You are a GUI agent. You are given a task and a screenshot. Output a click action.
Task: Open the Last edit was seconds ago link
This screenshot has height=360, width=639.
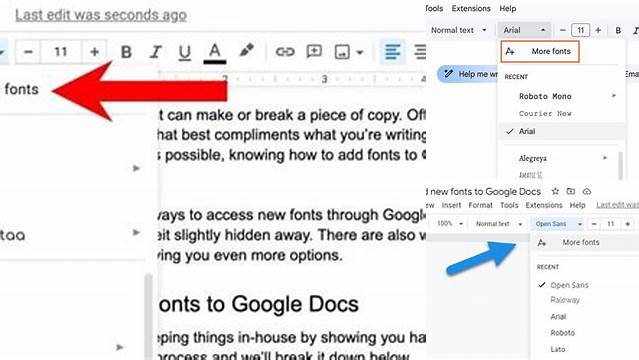coord(101,15)
